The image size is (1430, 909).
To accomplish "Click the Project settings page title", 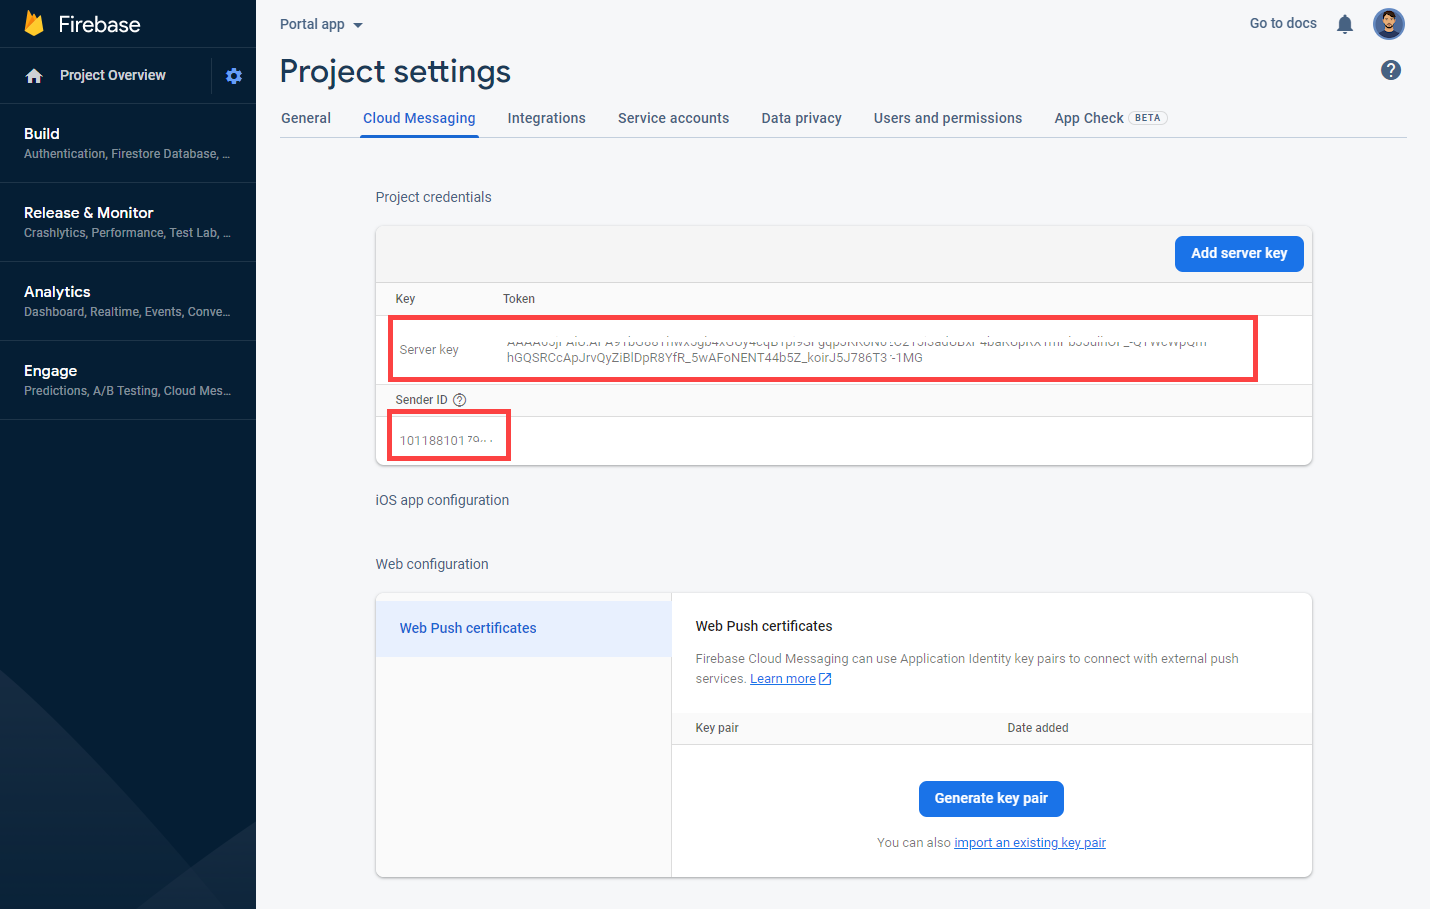I will tap(395, 72).
